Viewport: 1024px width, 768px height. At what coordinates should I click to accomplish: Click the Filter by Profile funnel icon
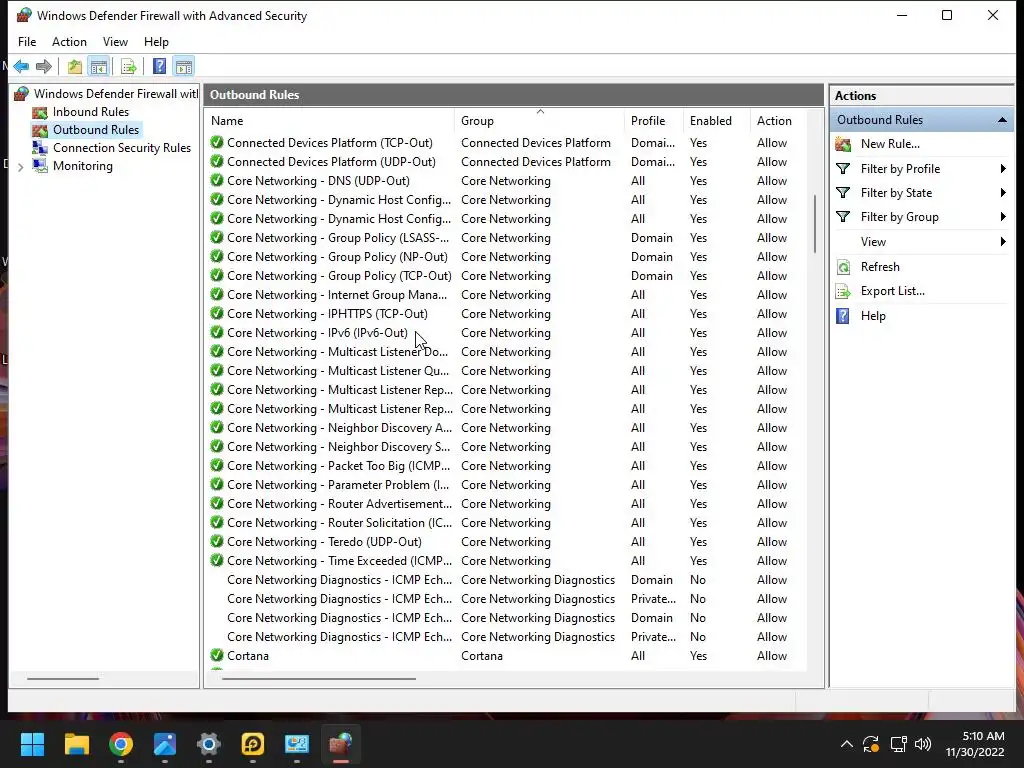coord(843,168)
